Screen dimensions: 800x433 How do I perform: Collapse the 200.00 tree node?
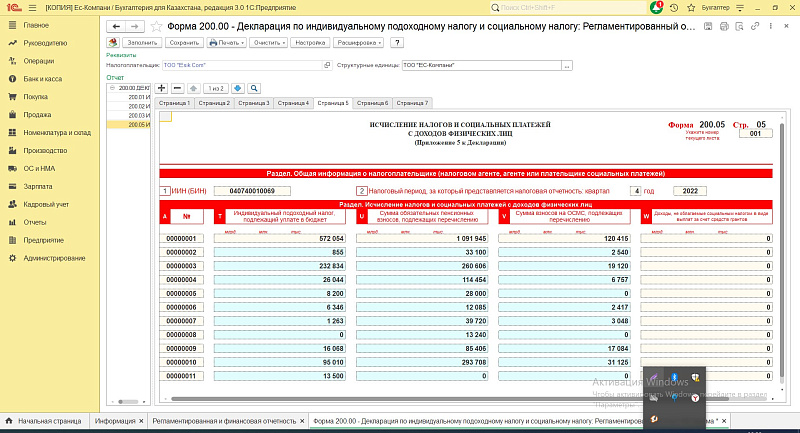point(111,88)
